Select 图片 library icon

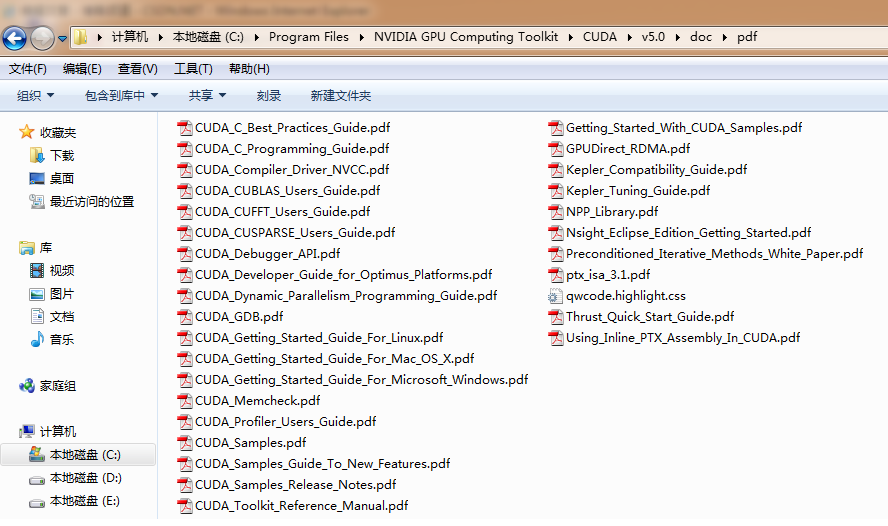[37, 294]
